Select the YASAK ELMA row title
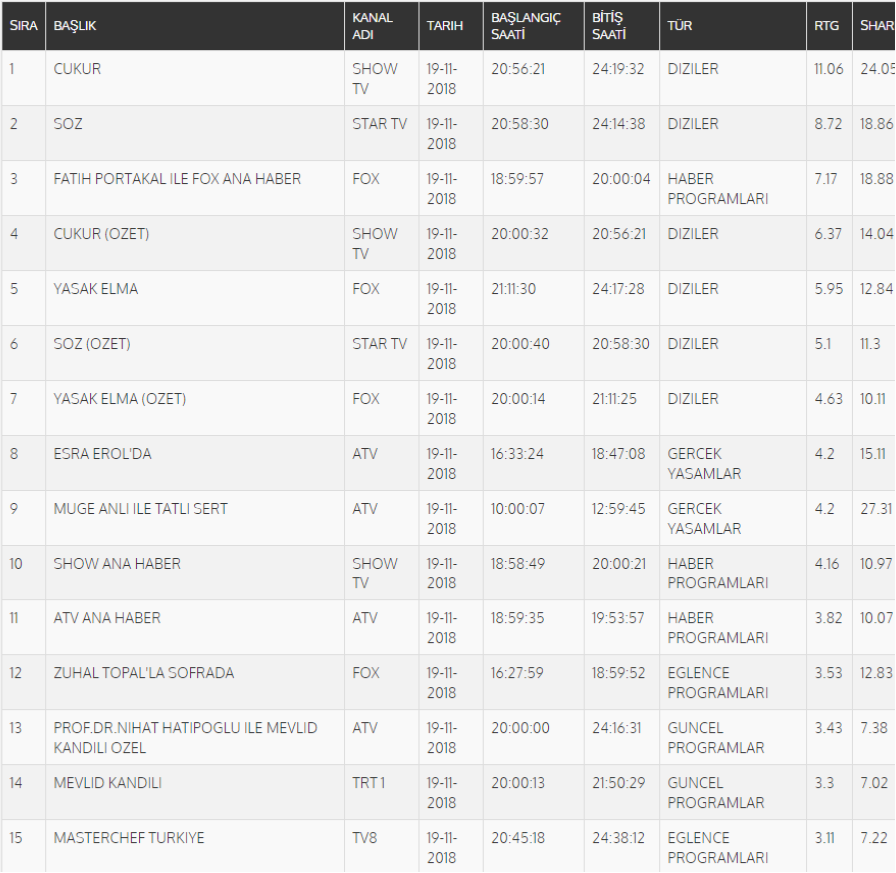This screenshot has height=873, width=896. pos(96,289)
